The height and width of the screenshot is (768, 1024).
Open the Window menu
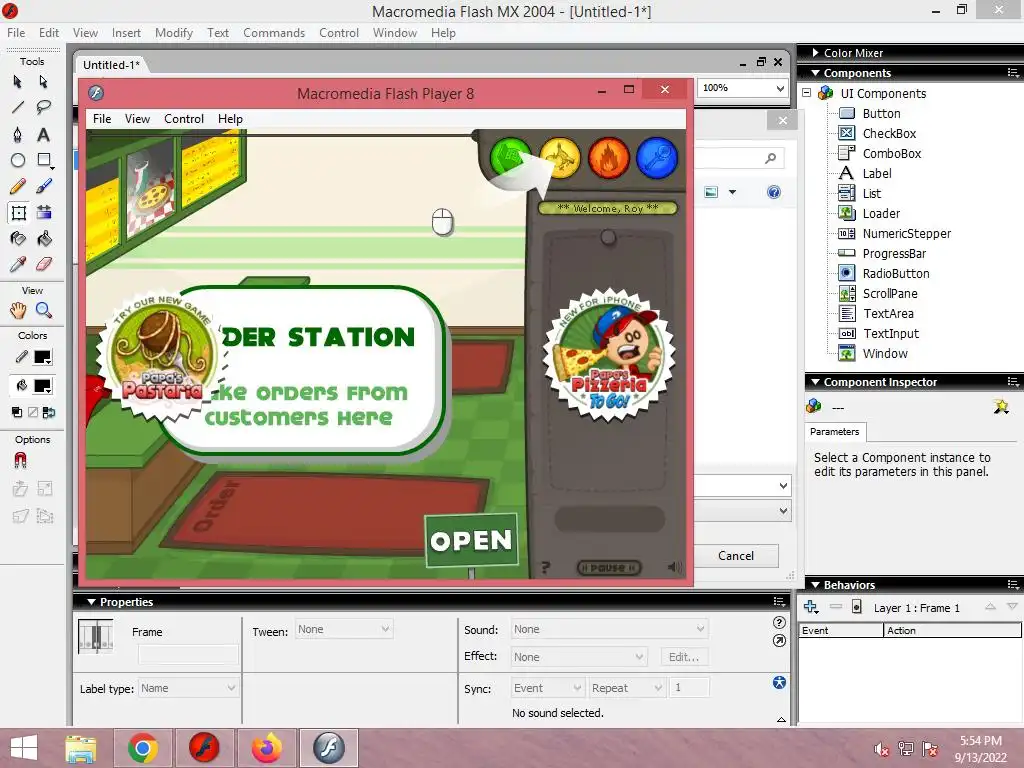coord(394,33)
